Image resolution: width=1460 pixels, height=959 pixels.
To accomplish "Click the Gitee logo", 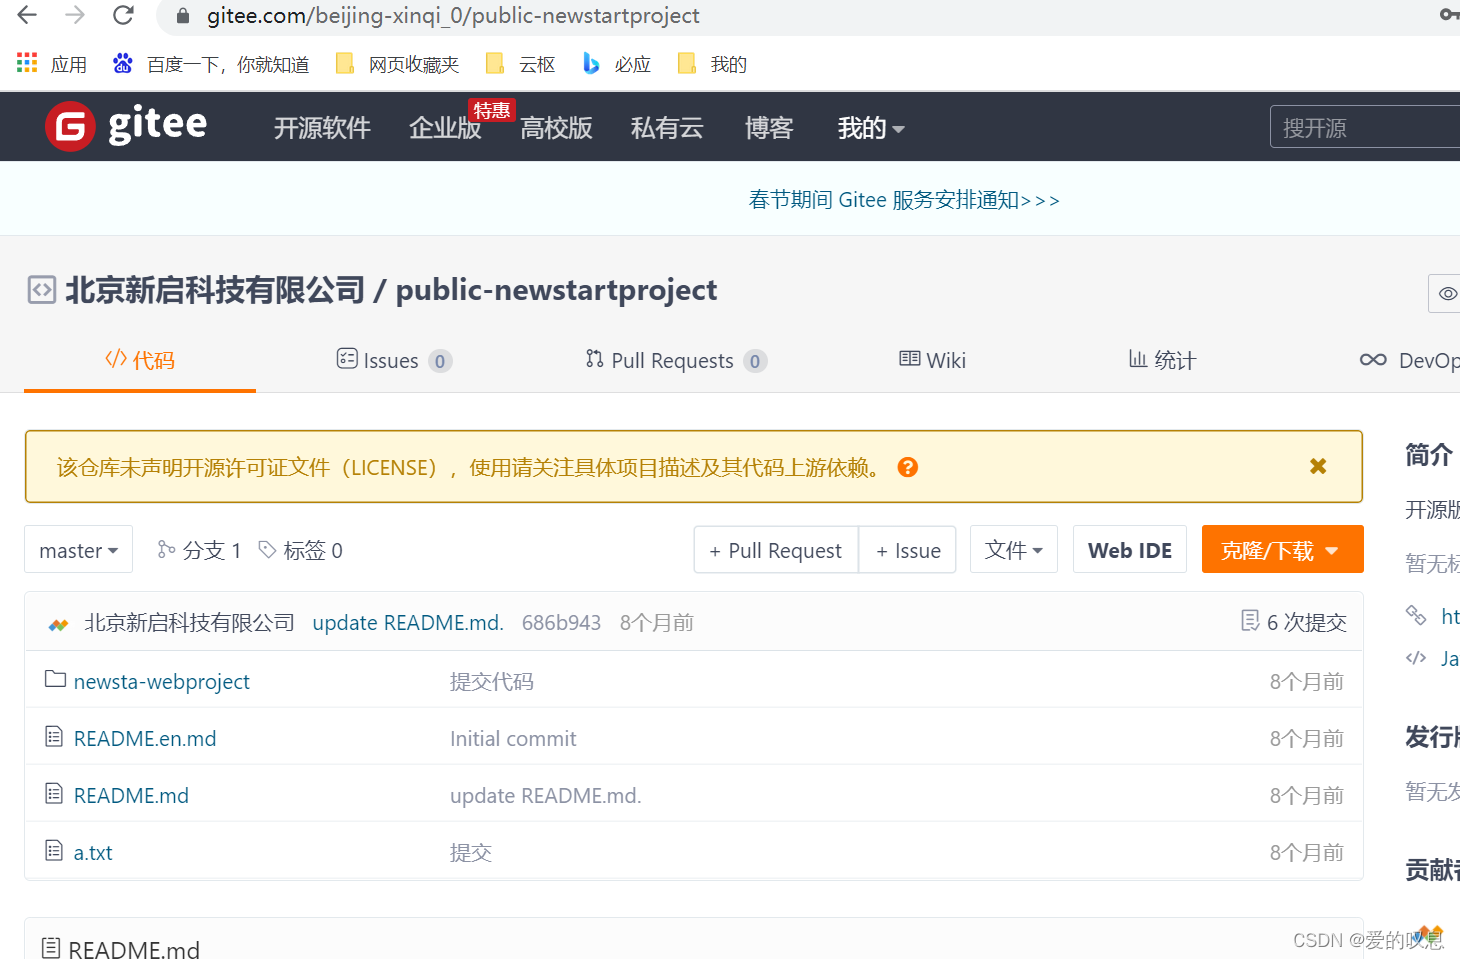I will click(x=126, y=126).
